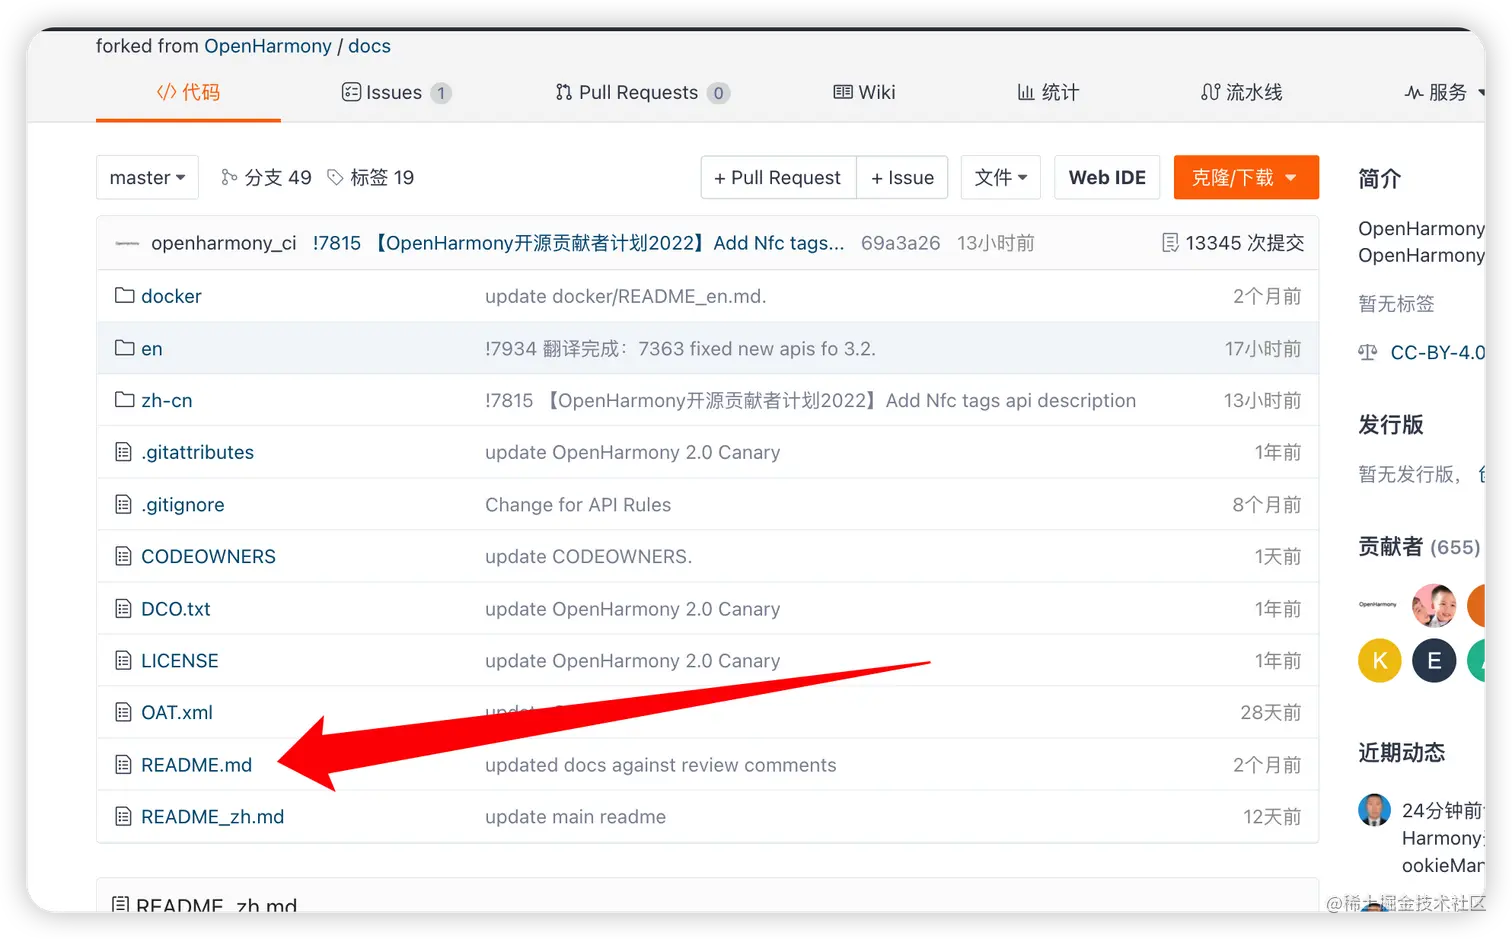This screenshot has width=1512, height=939.
Task: Open the README_zh.md file
Action: (213, 817)
